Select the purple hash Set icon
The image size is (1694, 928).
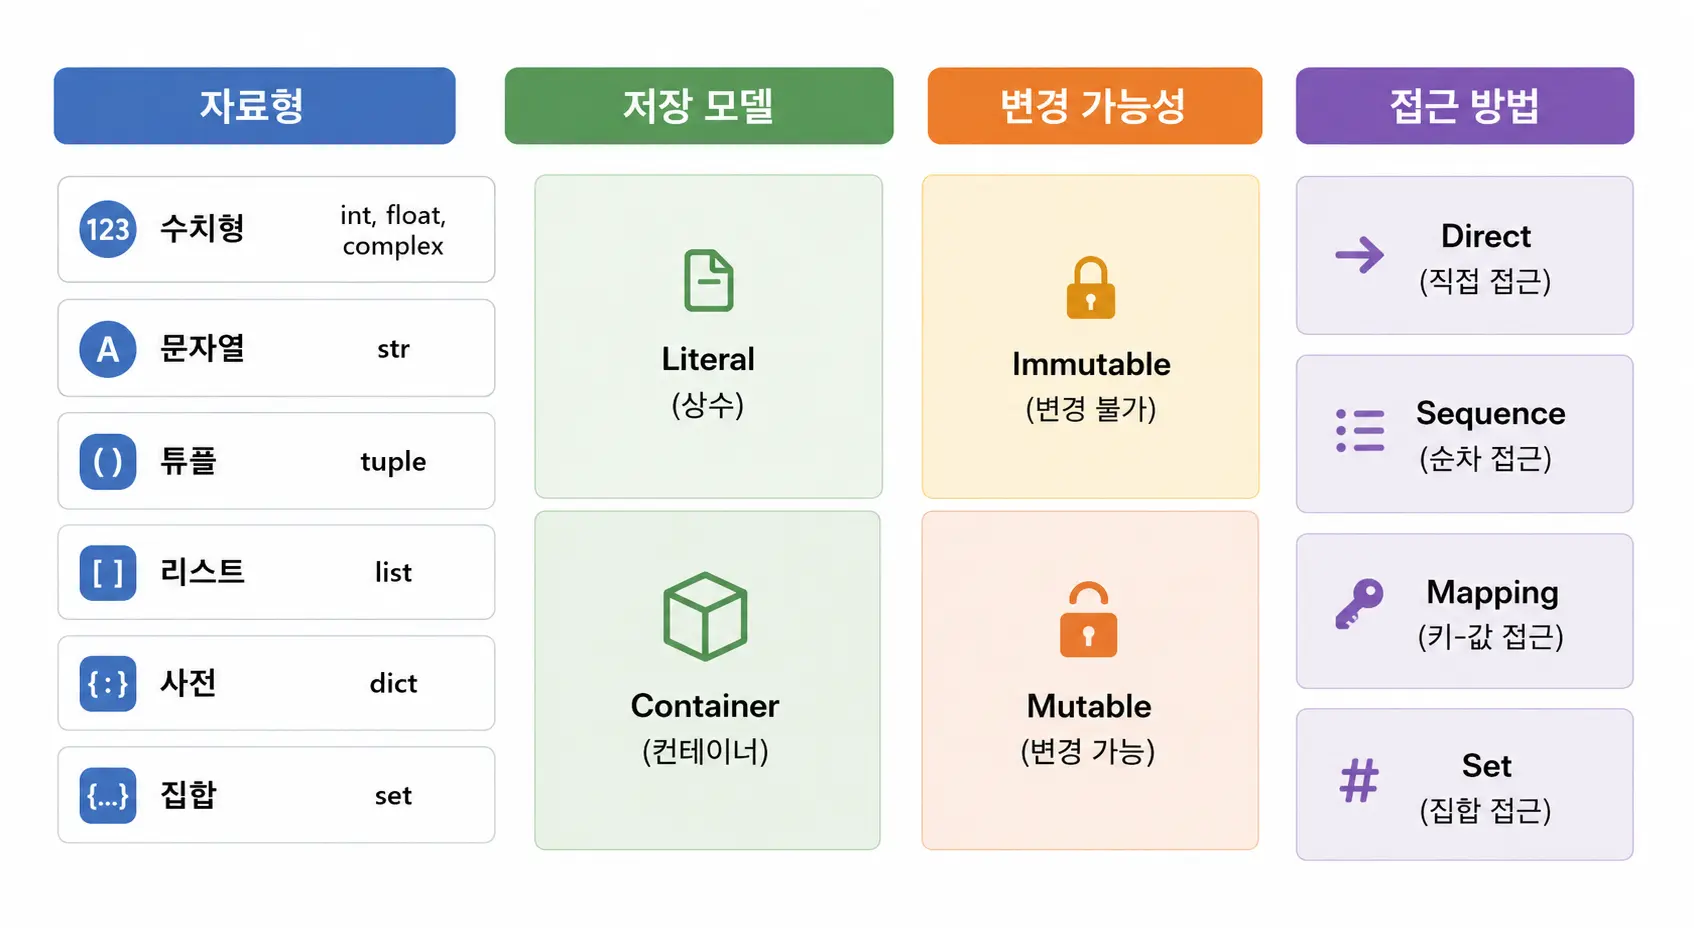[x=1360, y=781]
